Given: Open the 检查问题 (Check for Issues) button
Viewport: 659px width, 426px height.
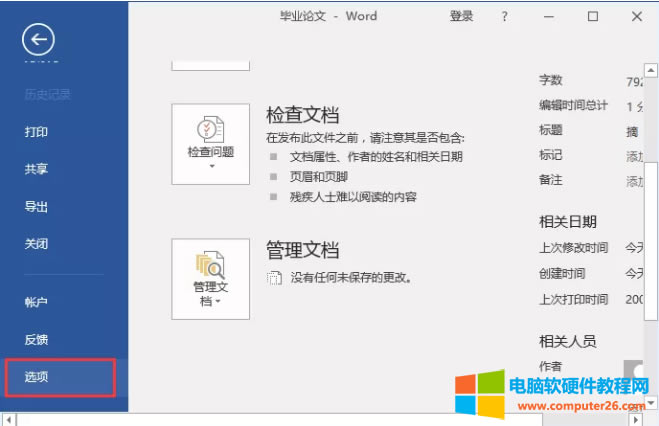Looking at the screenshot, I should 210,143.
